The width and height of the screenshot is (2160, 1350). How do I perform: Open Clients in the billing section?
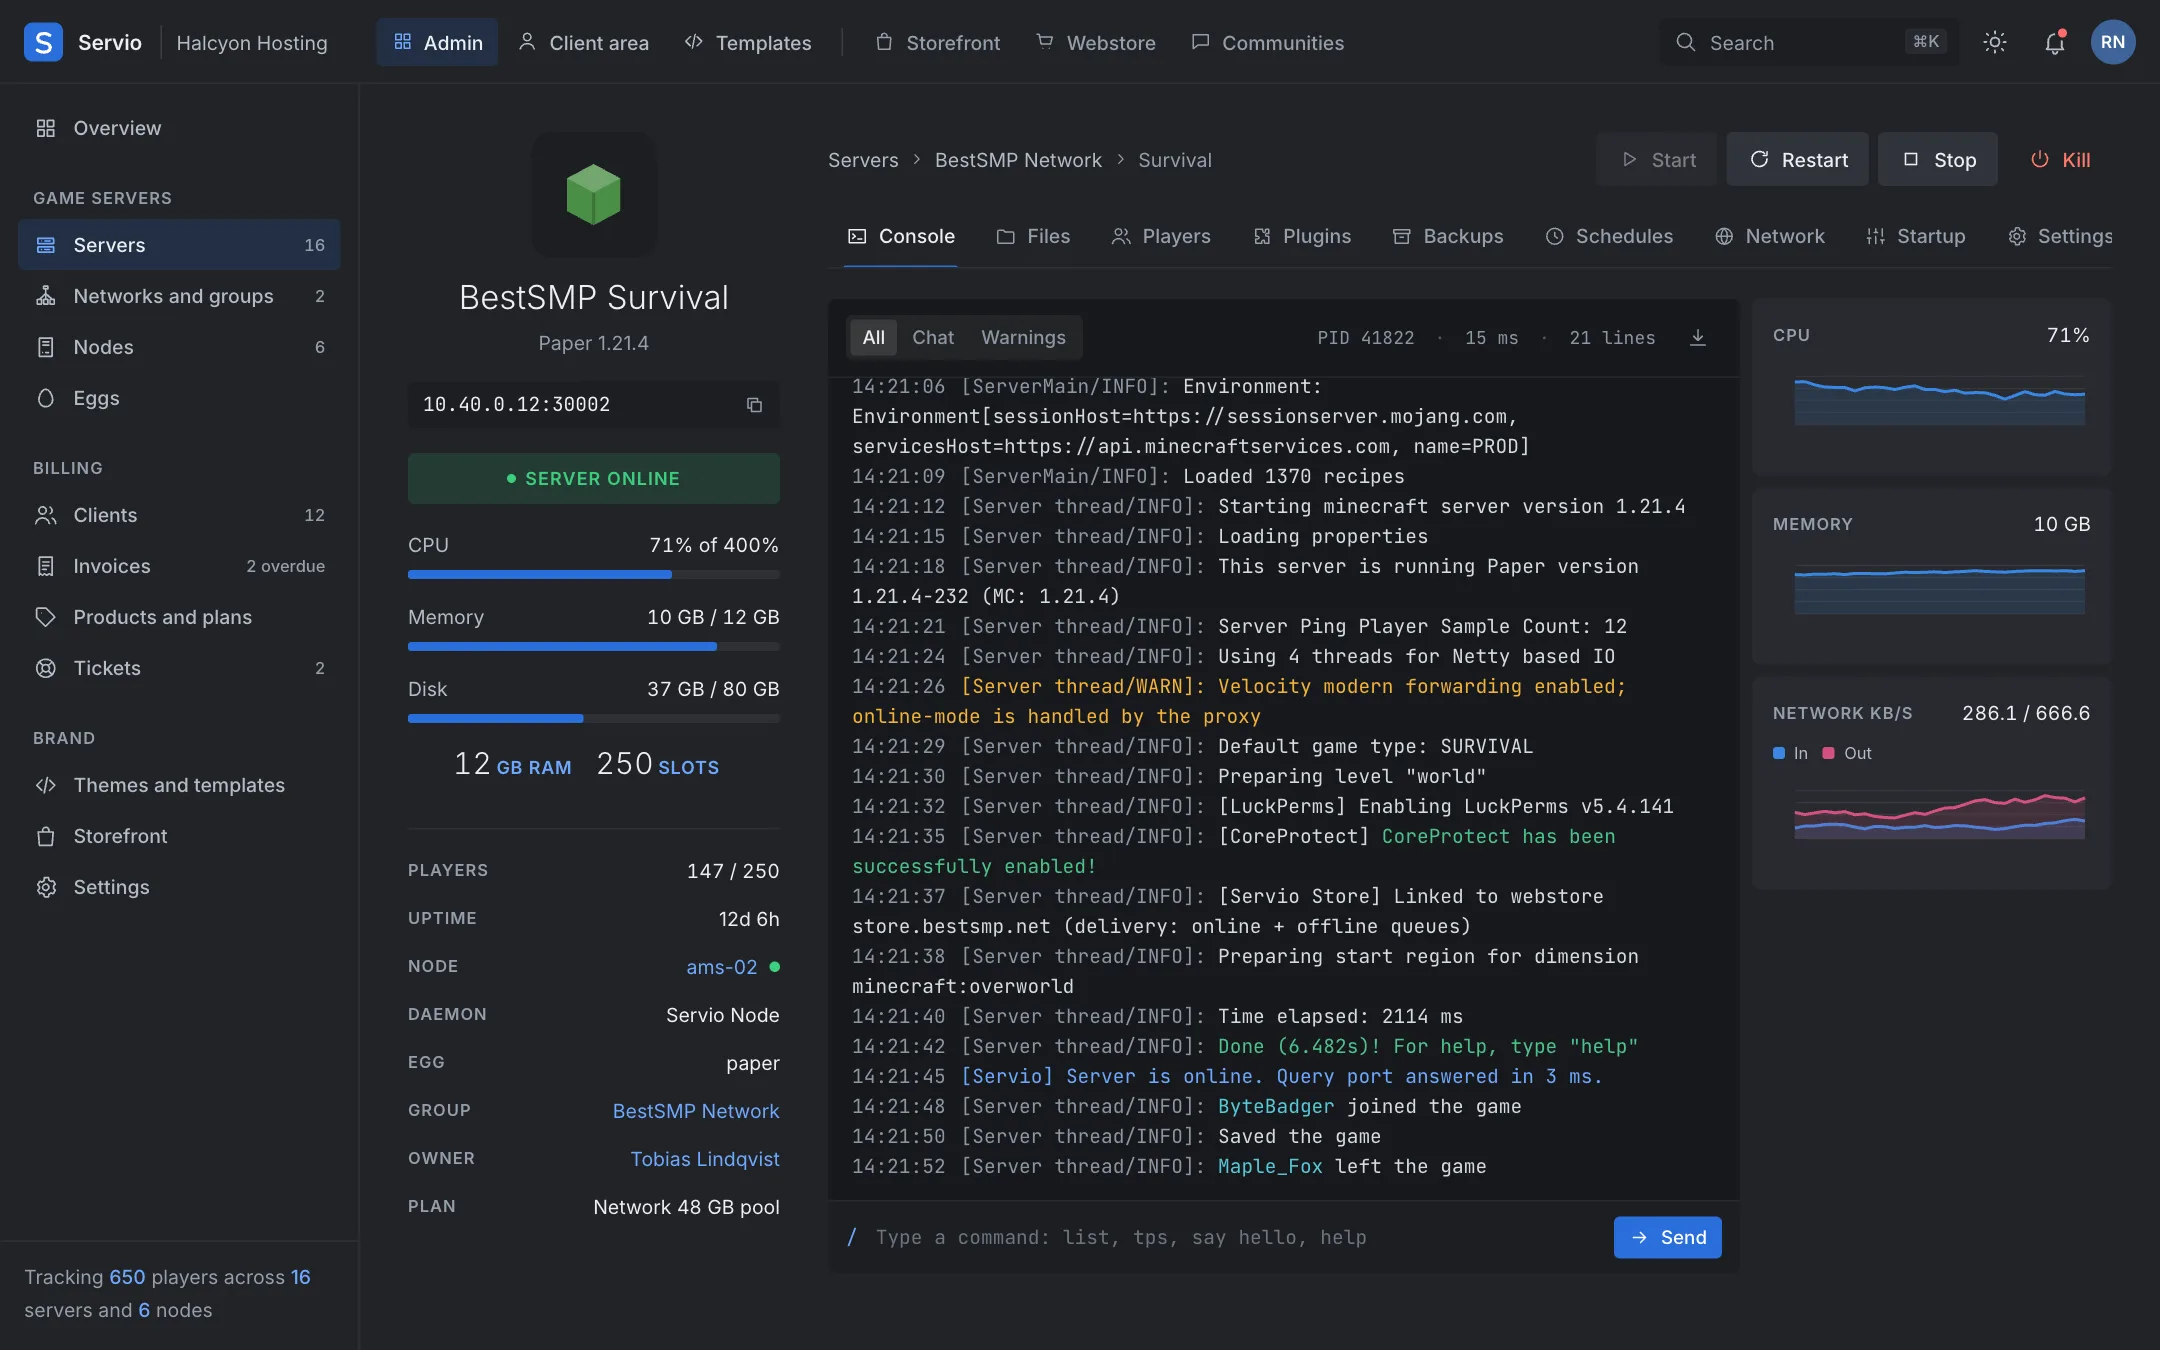[179, 515]
